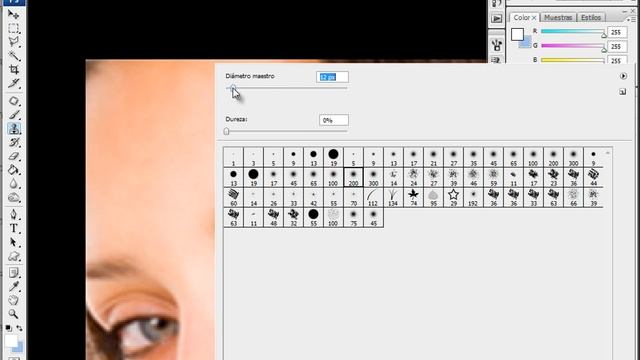Select the Slice tool
This screenshot has height=360, width=640.
pos(14,83)
